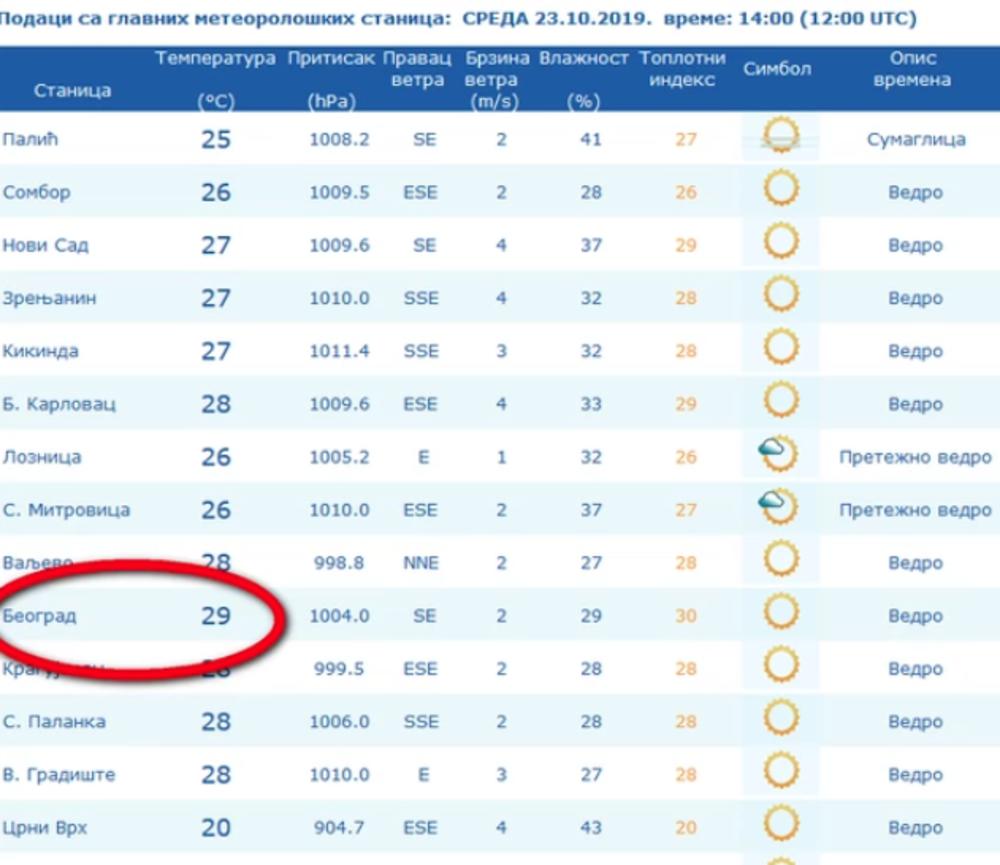The image size is (1000, 865).
Task: Click the temperature value 29 for Београд
Action: [216, 616]
